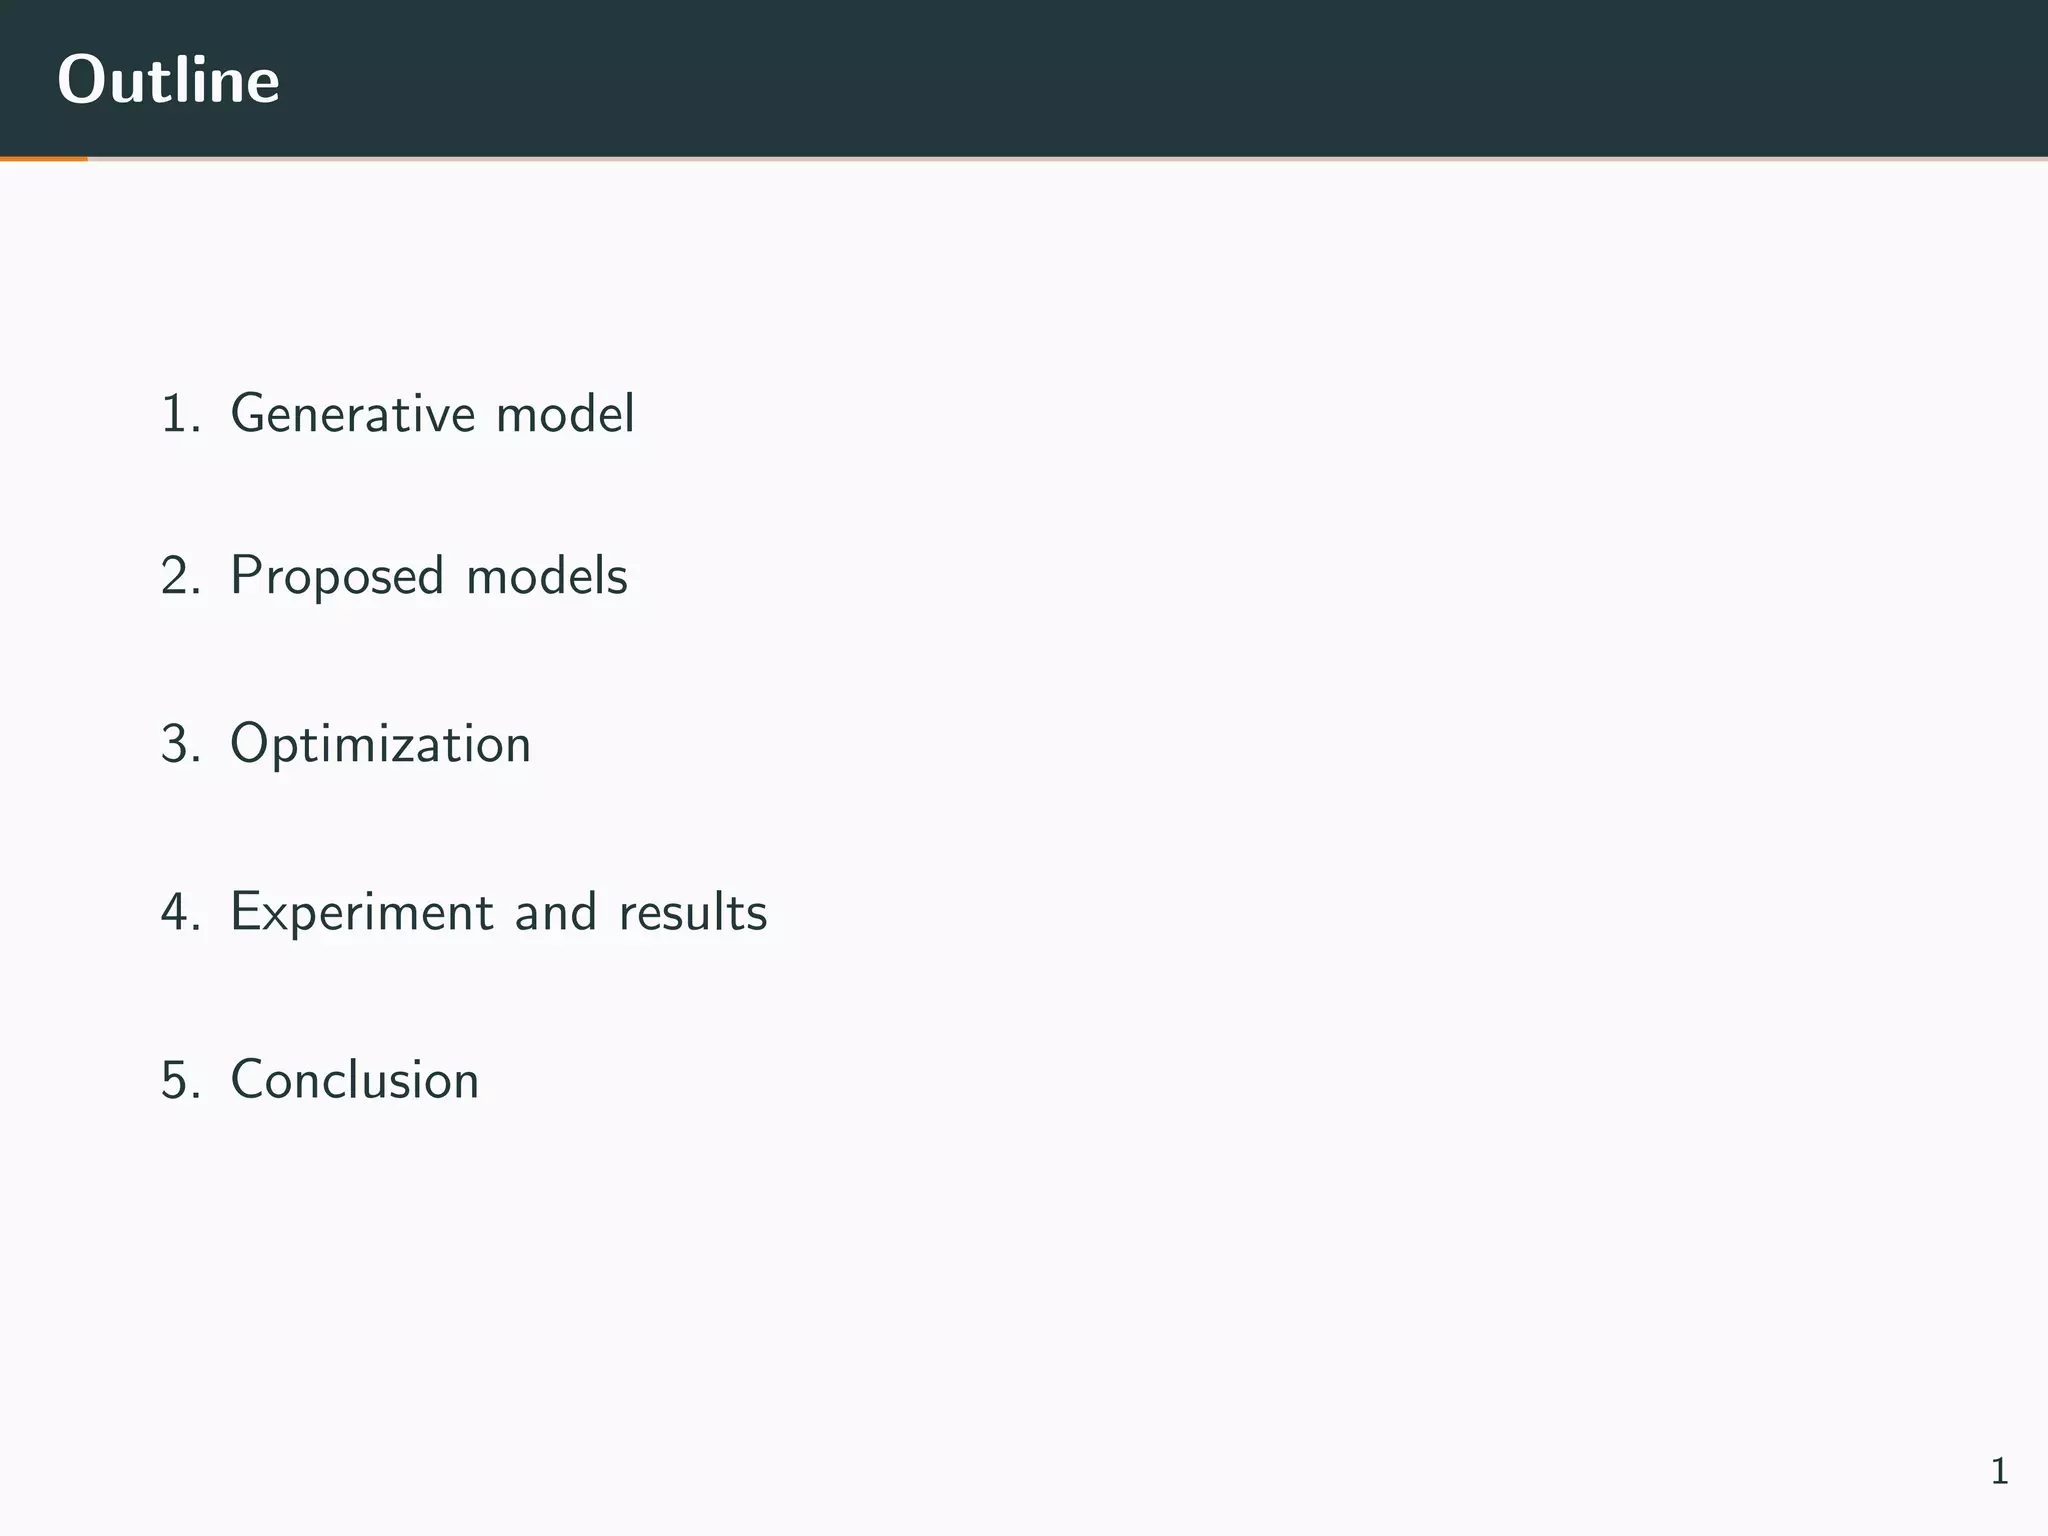Screen dimensions: 2048x1536
Task: Go to the Optimization section
Action: pyautogui.click(x=380, y=745)
